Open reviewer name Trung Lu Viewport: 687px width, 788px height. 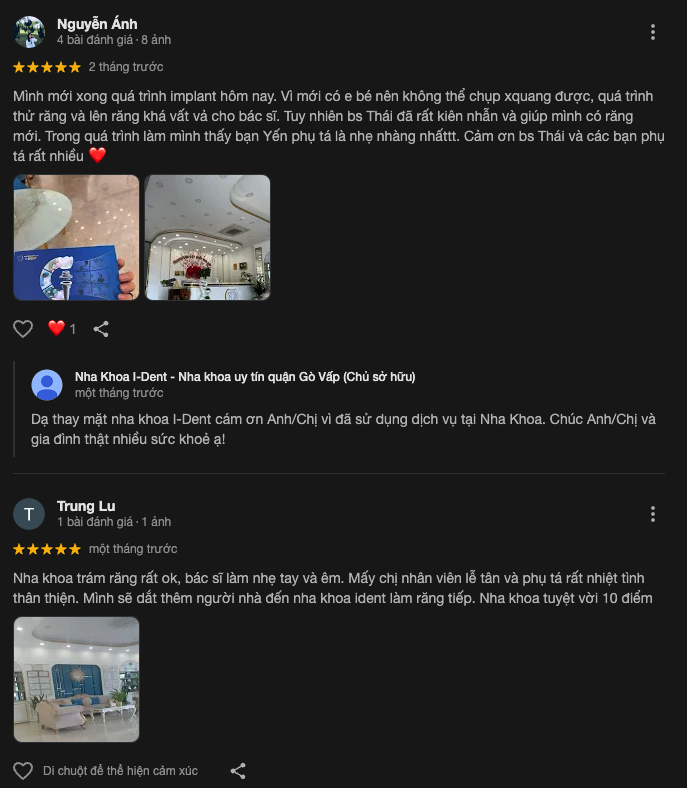pyautogui.click(x=86, y=506)
